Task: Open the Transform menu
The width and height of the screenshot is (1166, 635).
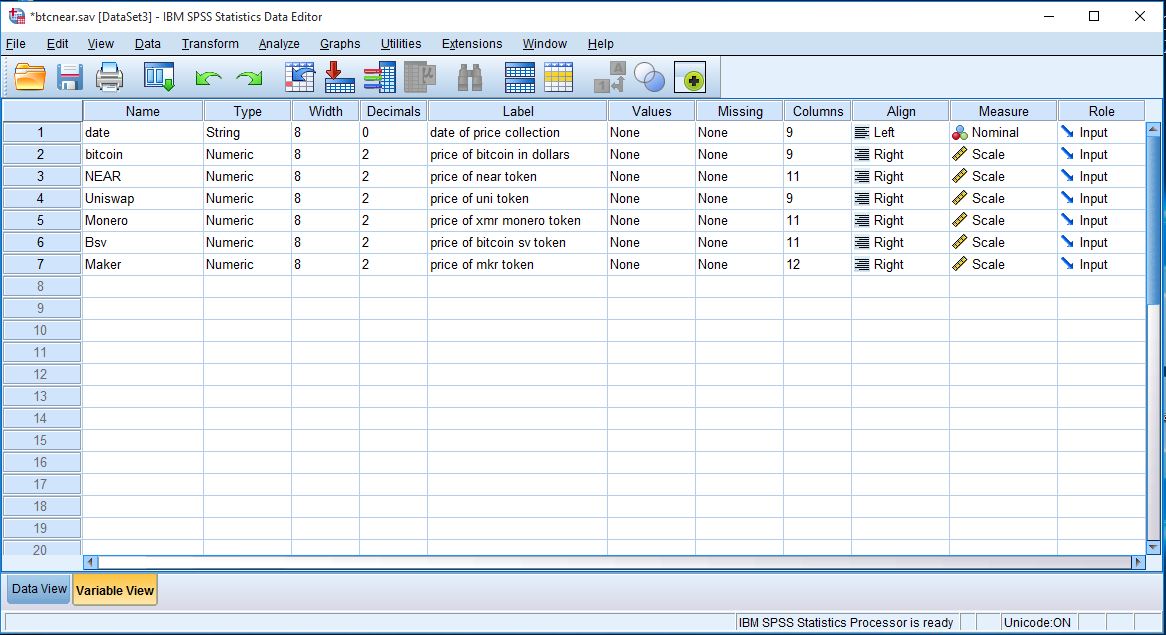Action: coord(210,44)
